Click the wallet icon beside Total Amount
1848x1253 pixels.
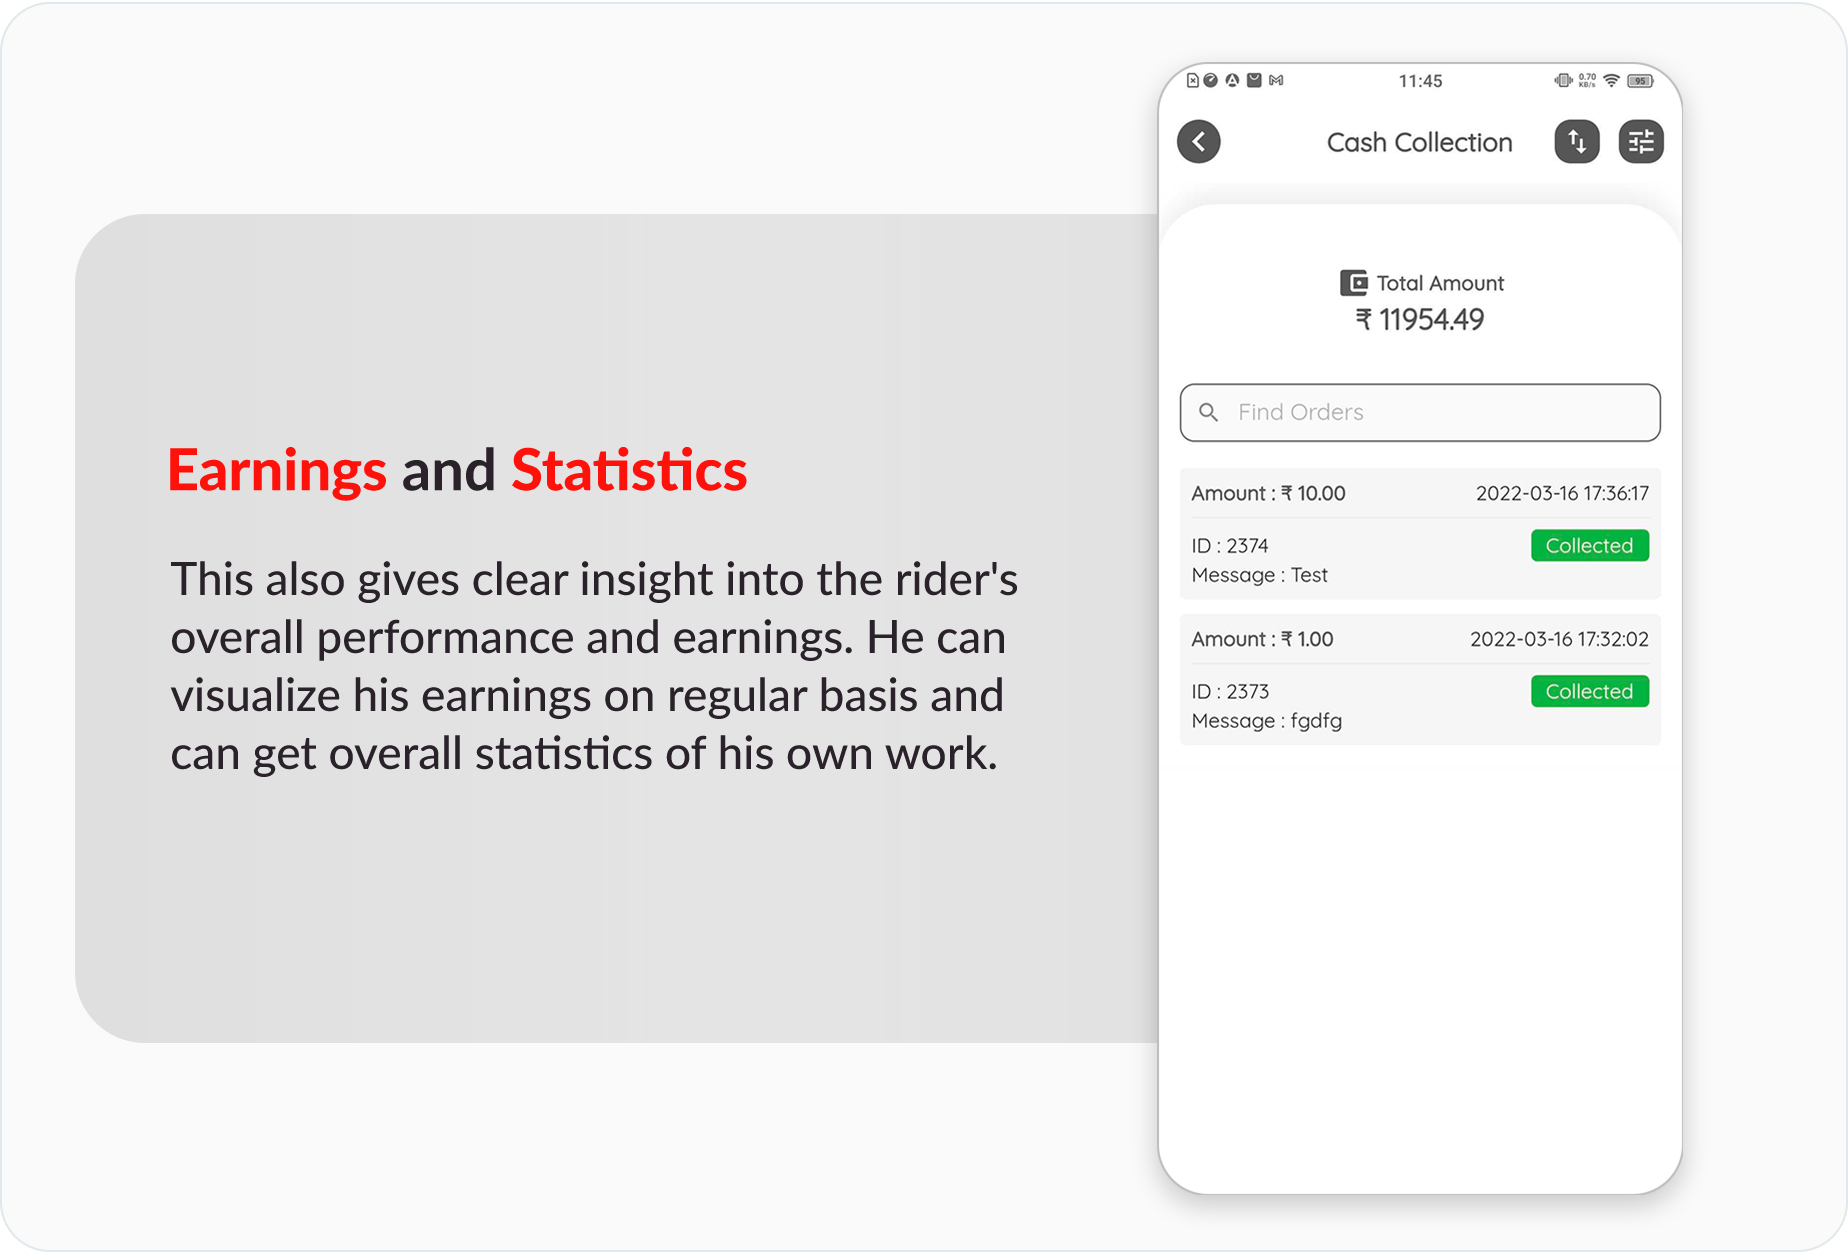click(x=1354, y=283)
